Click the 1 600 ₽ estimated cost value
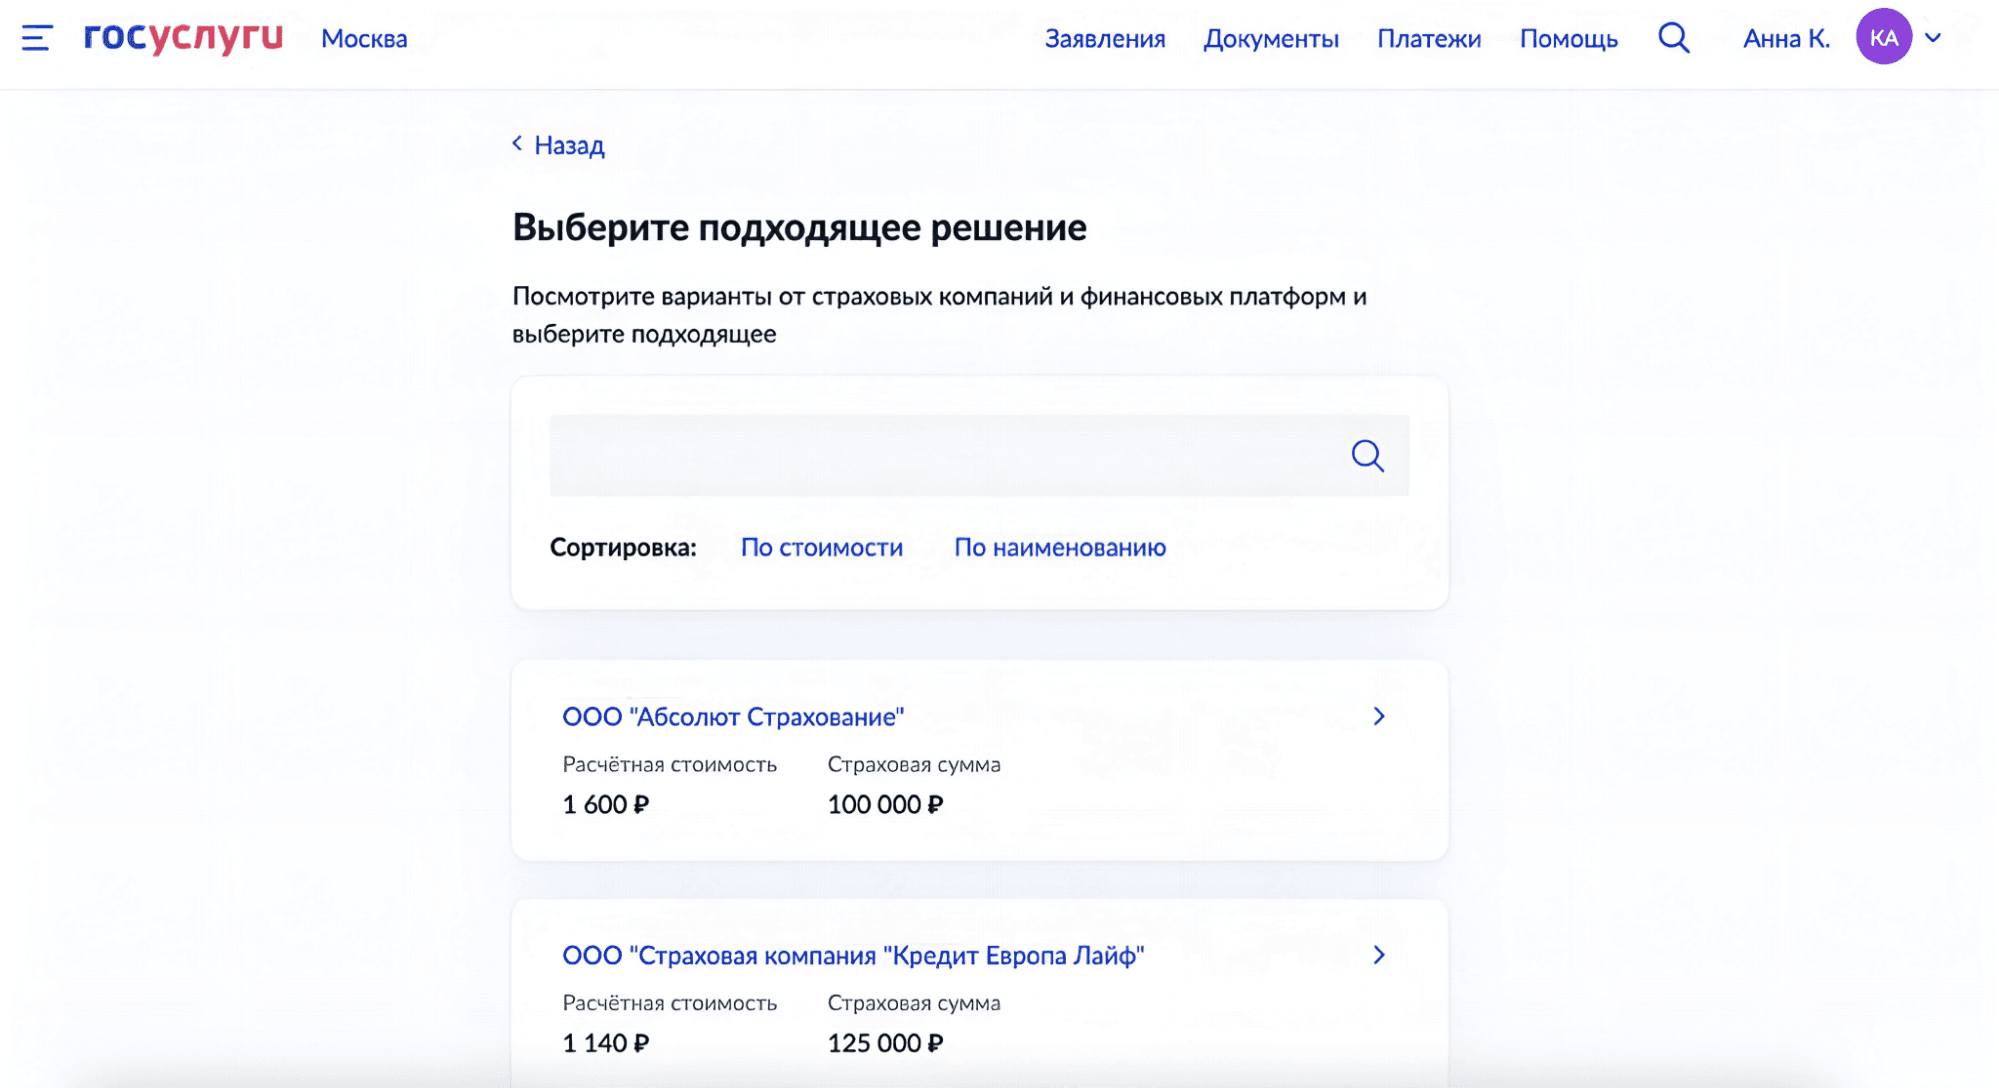Screen dimensions: 1999x1089 coord(606,805)
